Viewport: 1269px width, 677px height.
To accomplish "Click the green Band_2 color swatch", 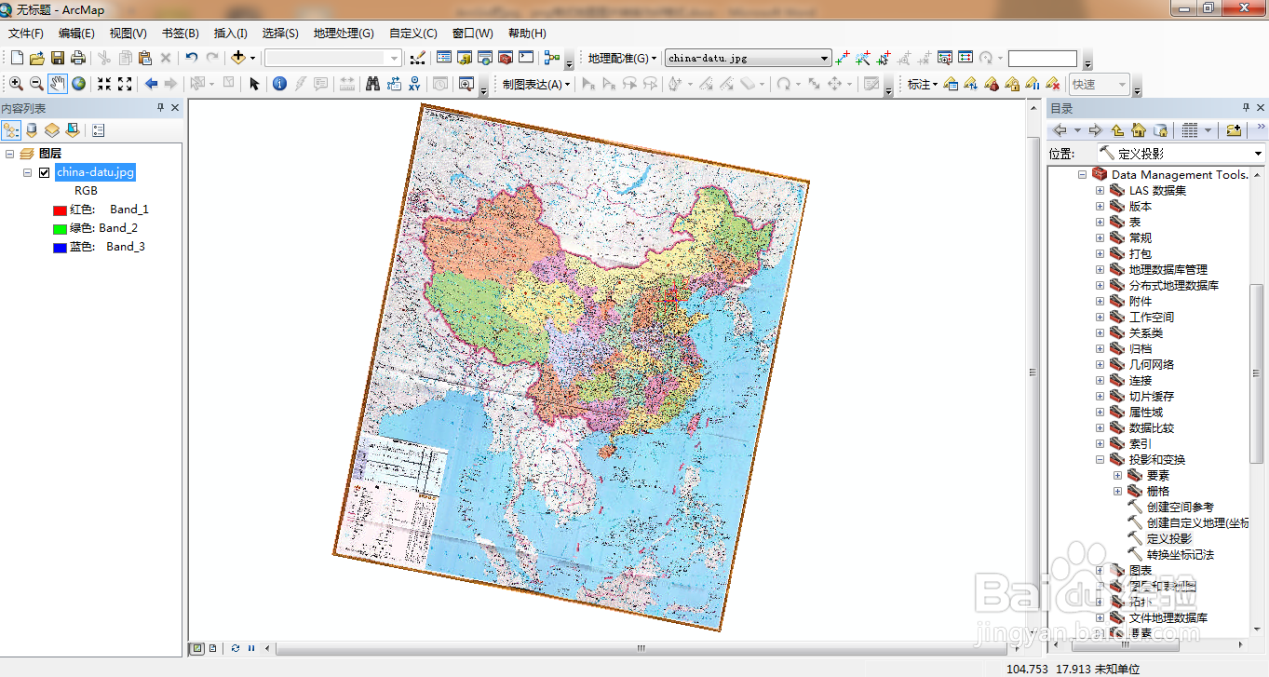I will pos(59,228).
